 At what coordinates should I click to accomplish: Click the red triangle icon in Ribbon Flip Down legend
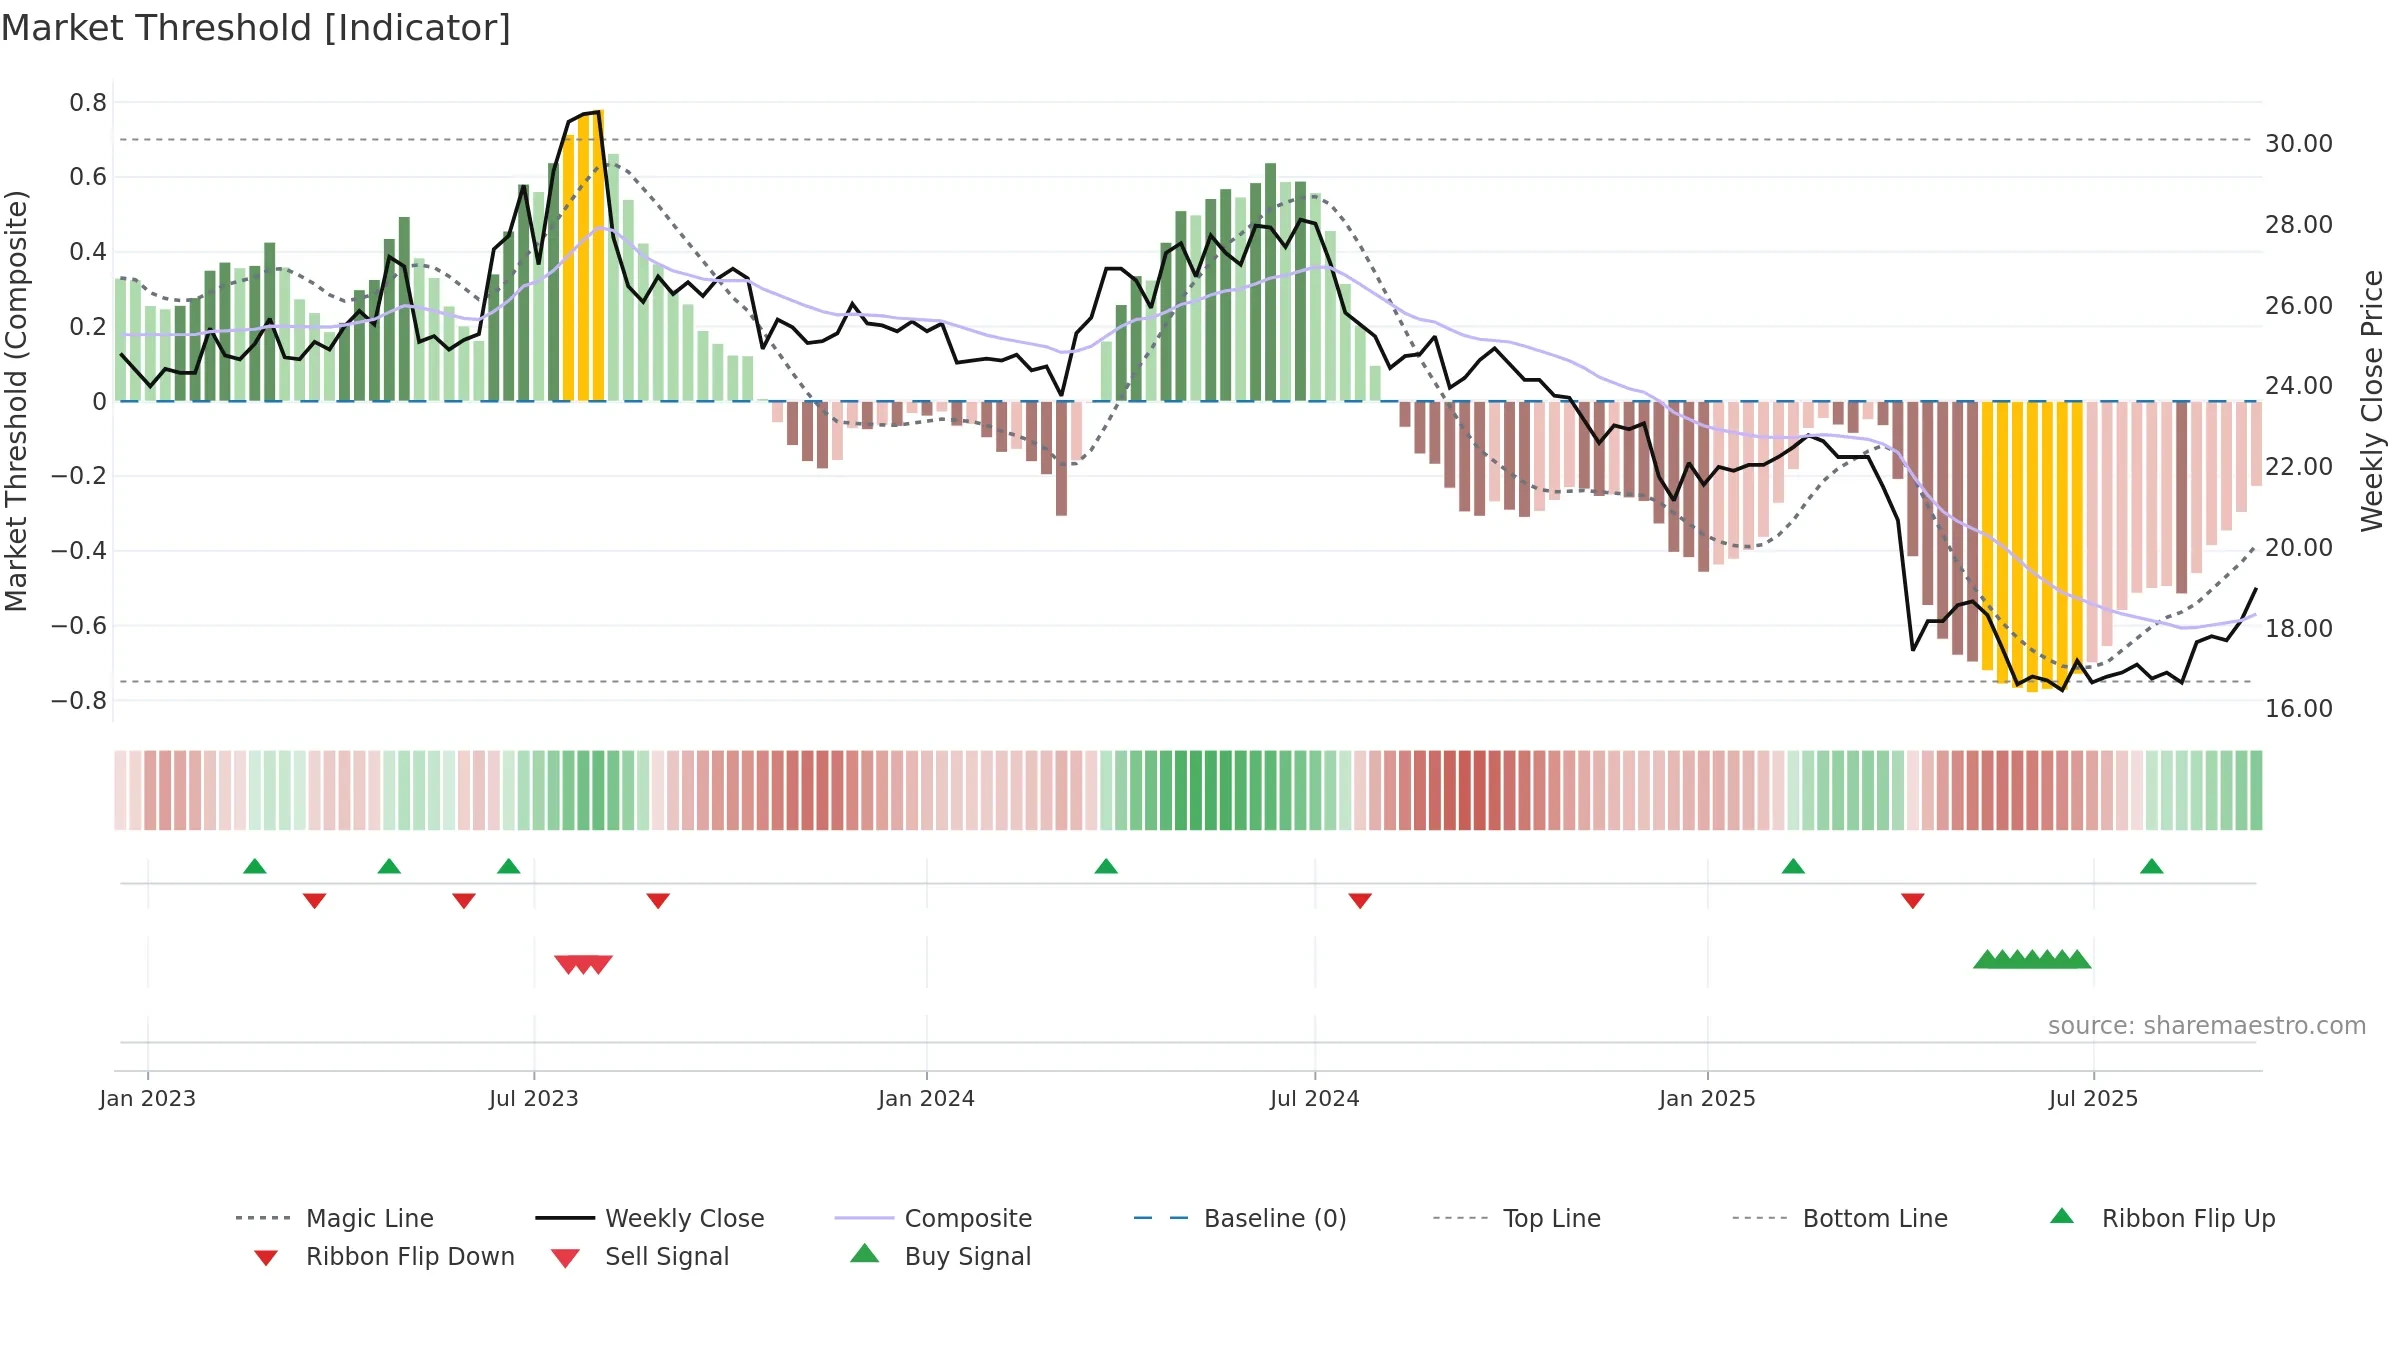pyautogui.click(x=266, y=1258)
